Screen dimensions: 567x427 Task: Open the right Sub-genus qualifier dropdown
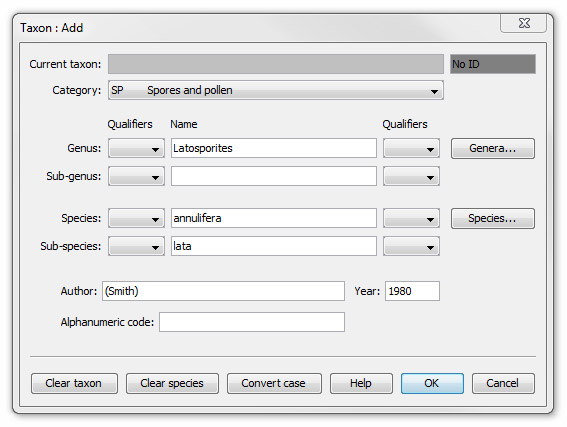point(412,176)
